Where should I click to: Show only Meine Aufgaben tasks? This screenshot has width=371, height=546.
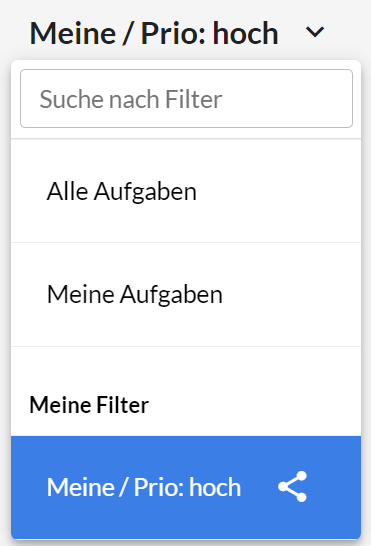pos(186,295)
